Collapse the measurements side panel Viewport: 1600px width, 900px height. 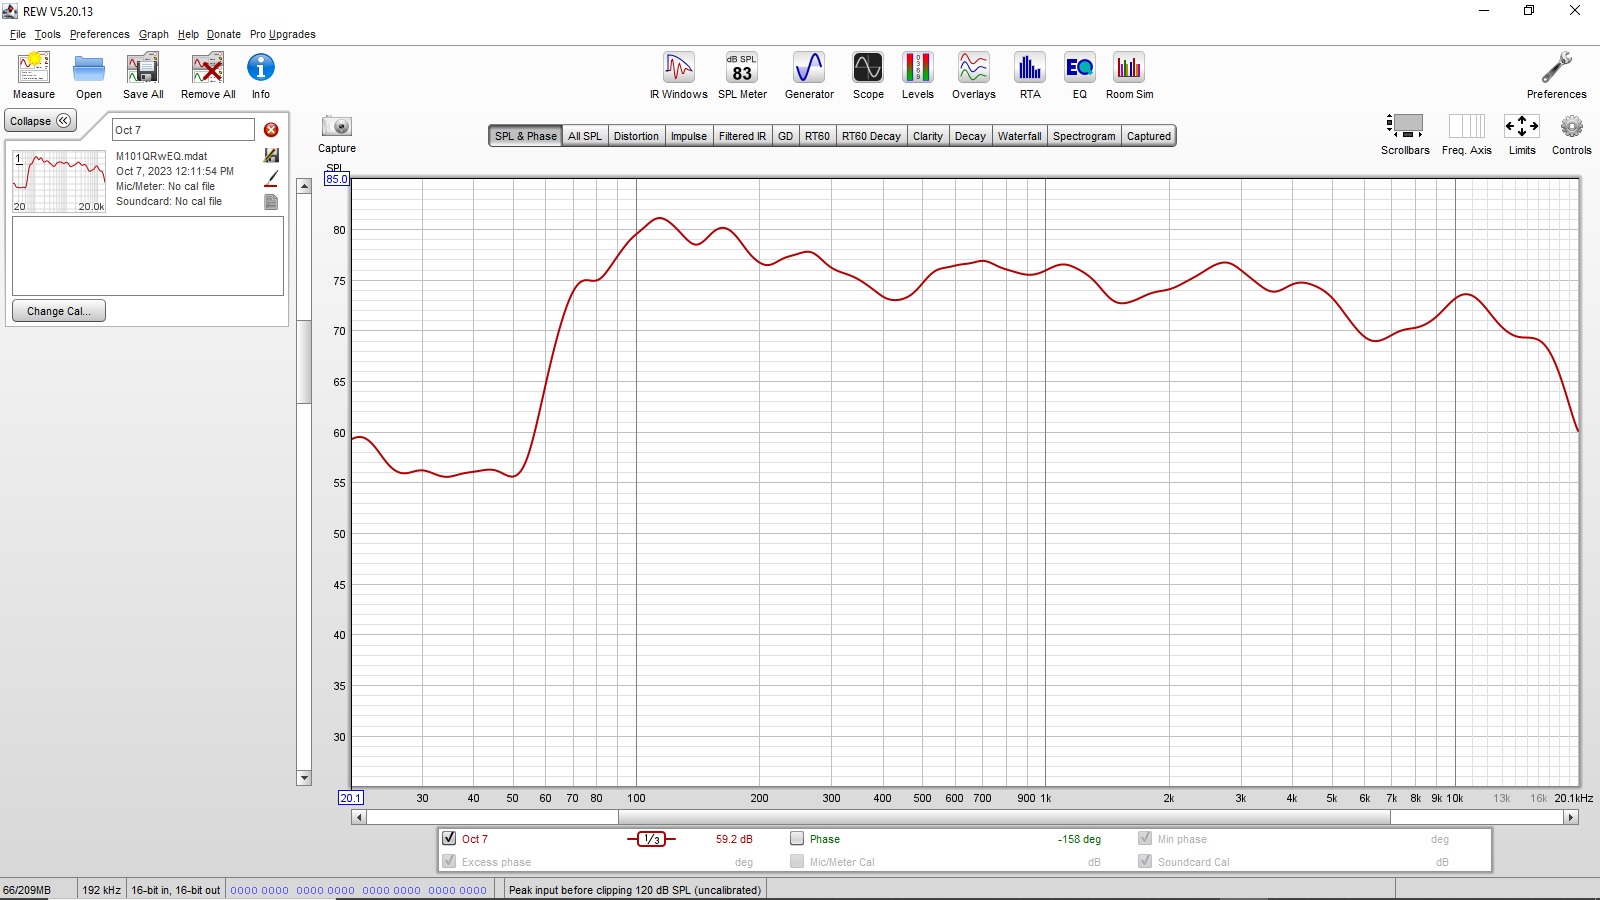40,121
